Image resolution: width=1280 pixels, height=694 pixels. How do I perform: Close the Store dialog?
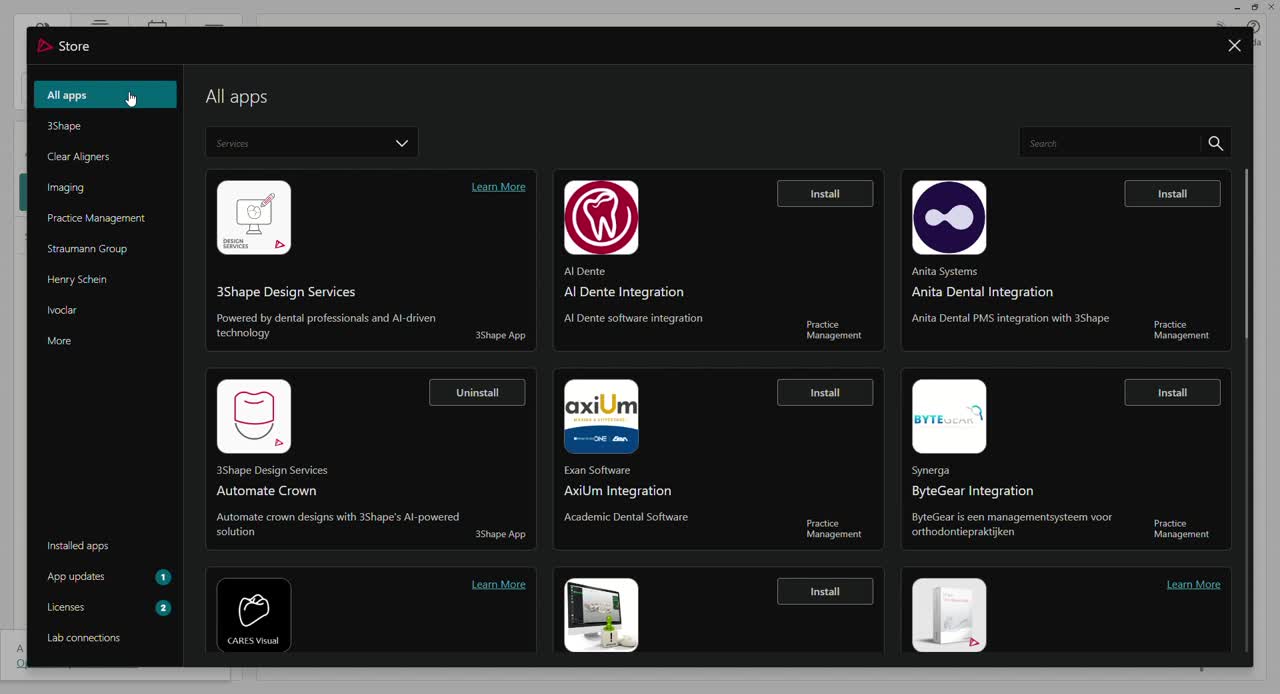[1234, 46]
